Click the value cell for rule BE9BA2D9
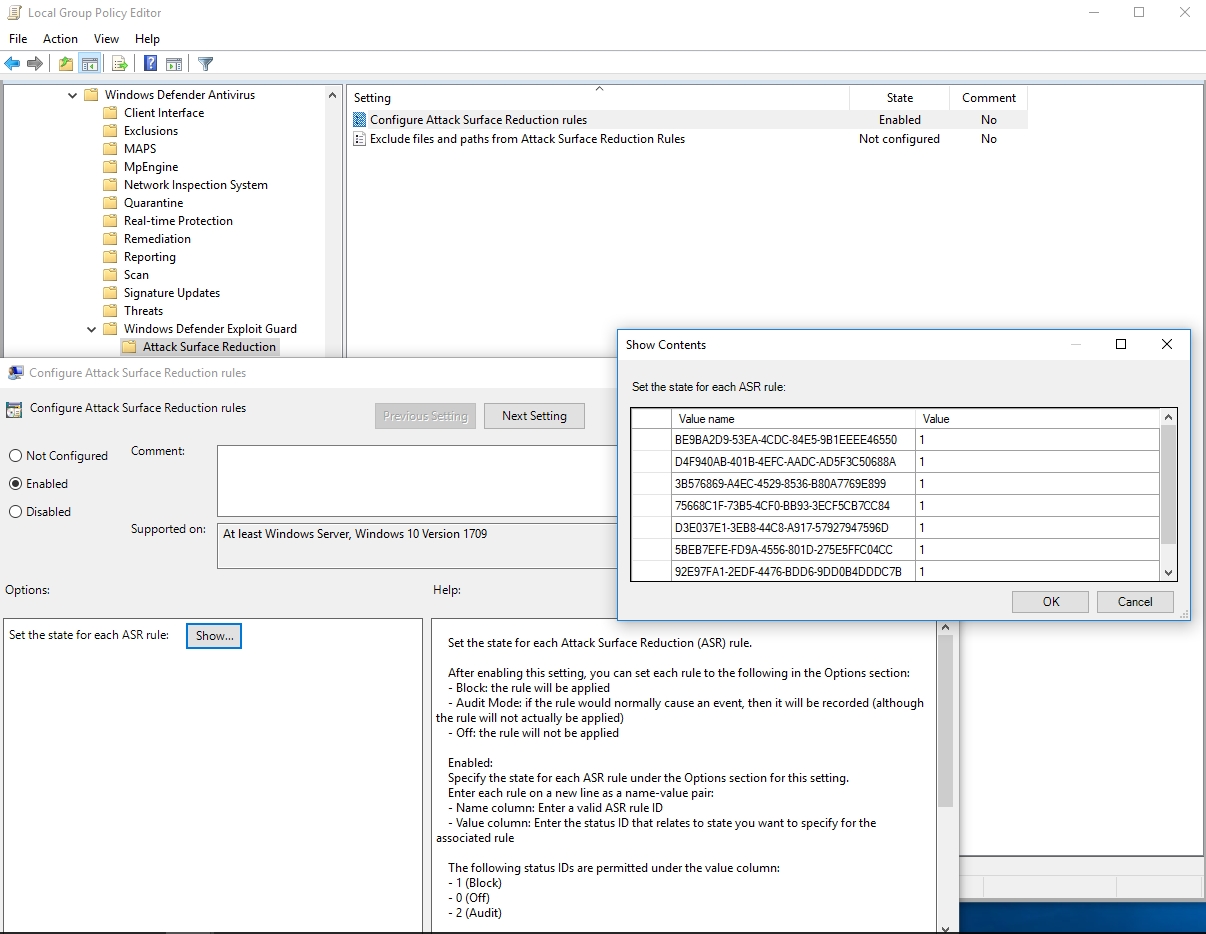The width and height of the screenshot is (1206, 934). click(x=1036, y=440)
